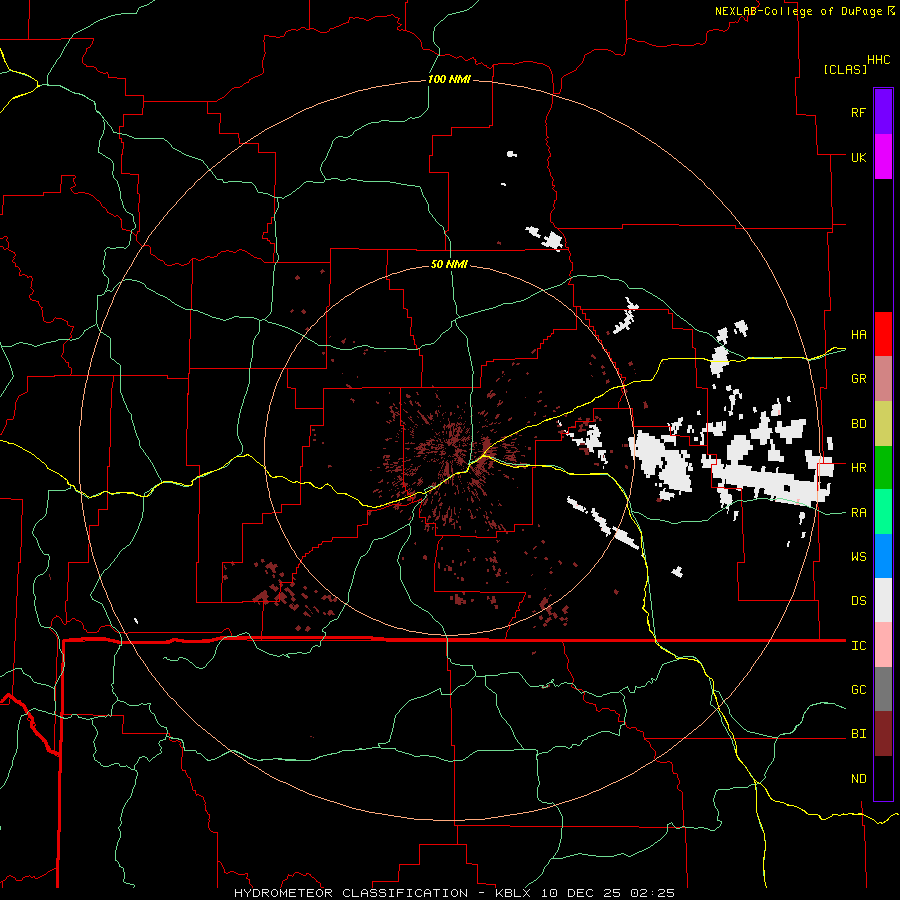
Task: Click the 02:25 timestamp
Action: click(x=652, y=893)
